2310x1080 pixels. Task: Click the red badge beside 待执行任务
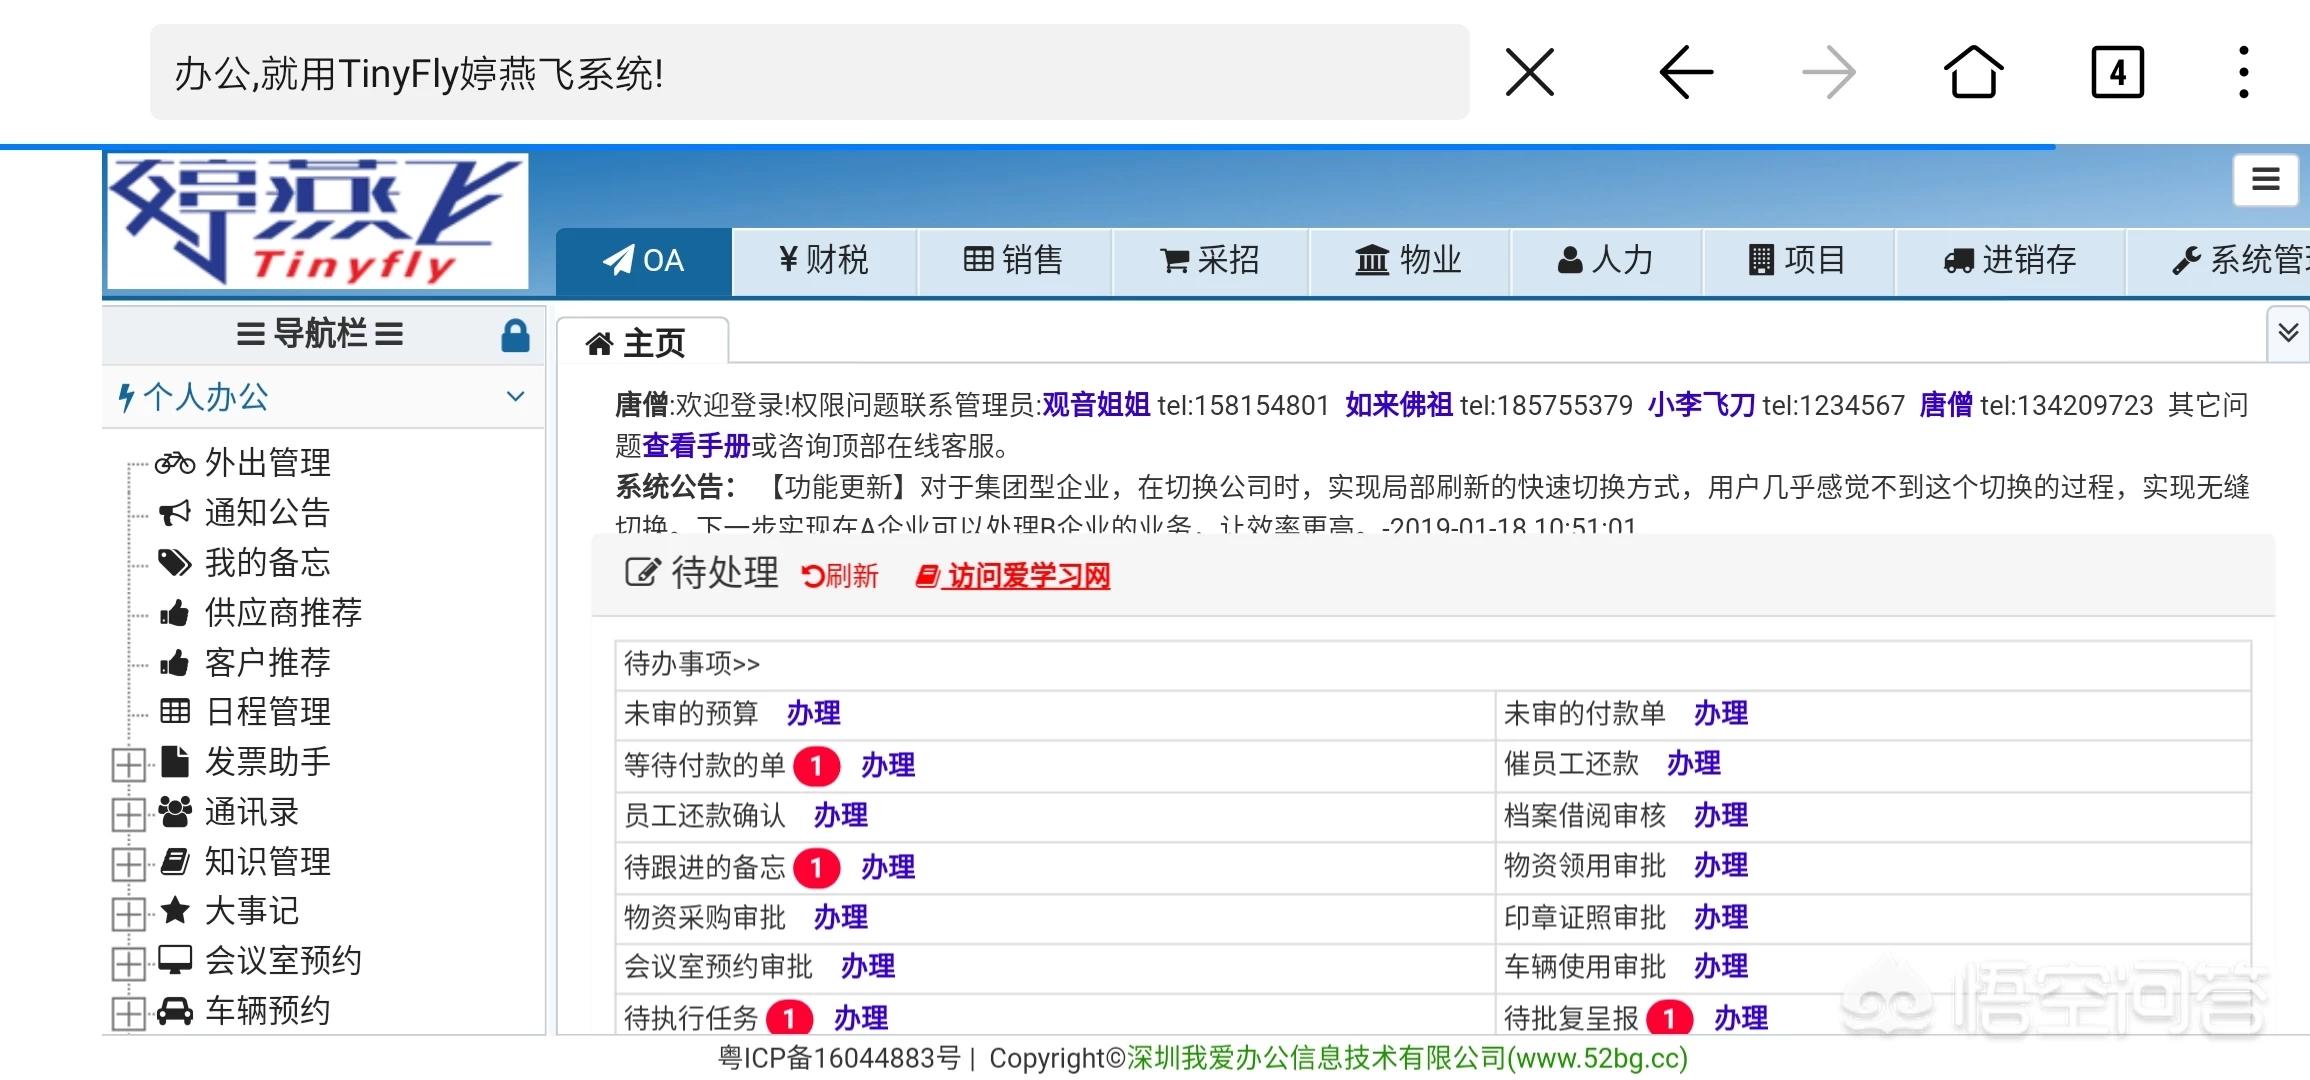click(789, 1018)
